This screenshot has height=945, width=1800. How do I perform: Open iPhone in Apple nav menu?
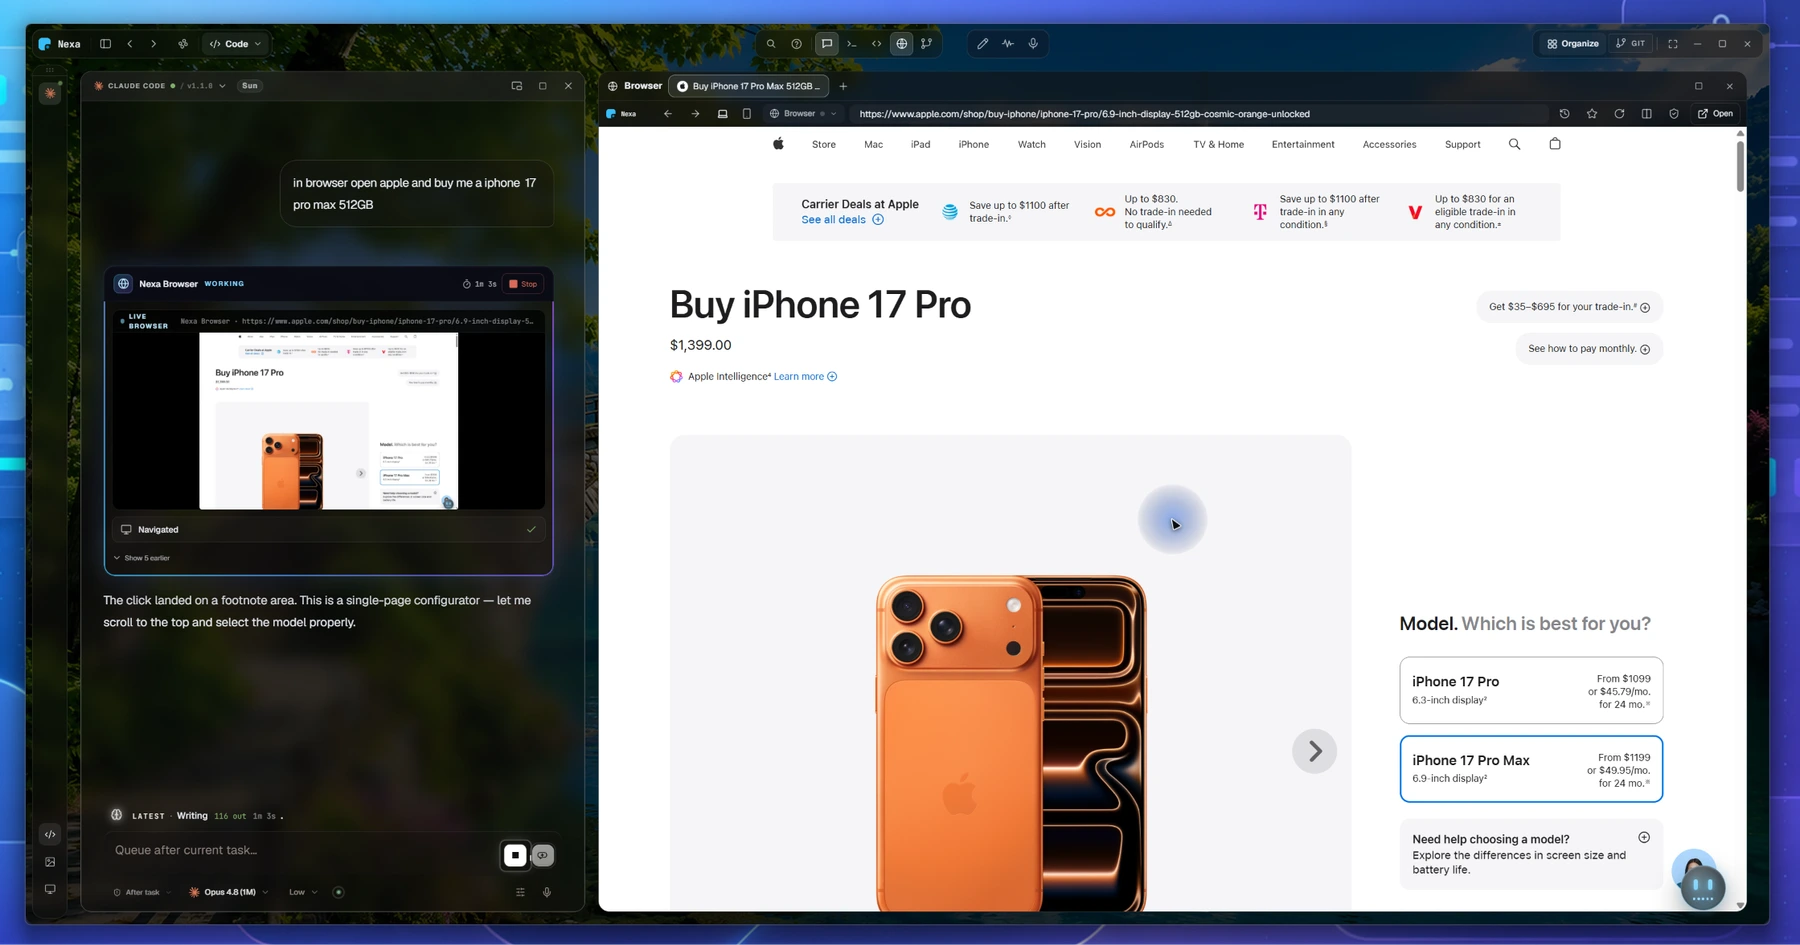(974, 145)
